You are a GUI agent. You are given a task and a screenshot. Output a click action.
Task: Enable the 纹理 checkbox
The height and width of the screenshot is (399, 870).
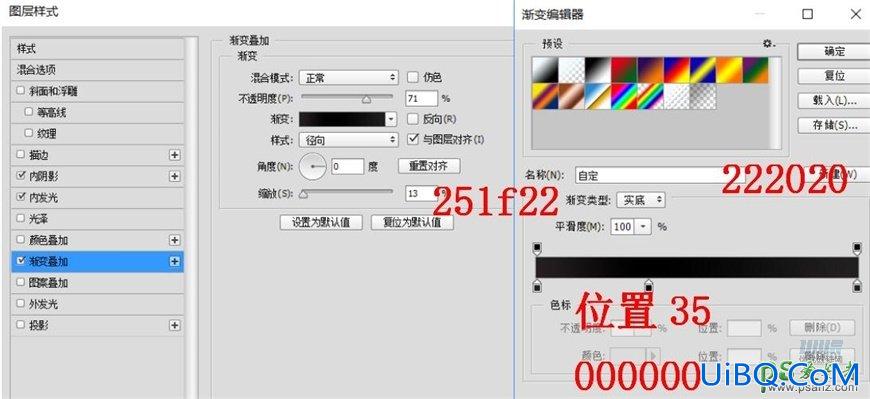coord(29,133)
